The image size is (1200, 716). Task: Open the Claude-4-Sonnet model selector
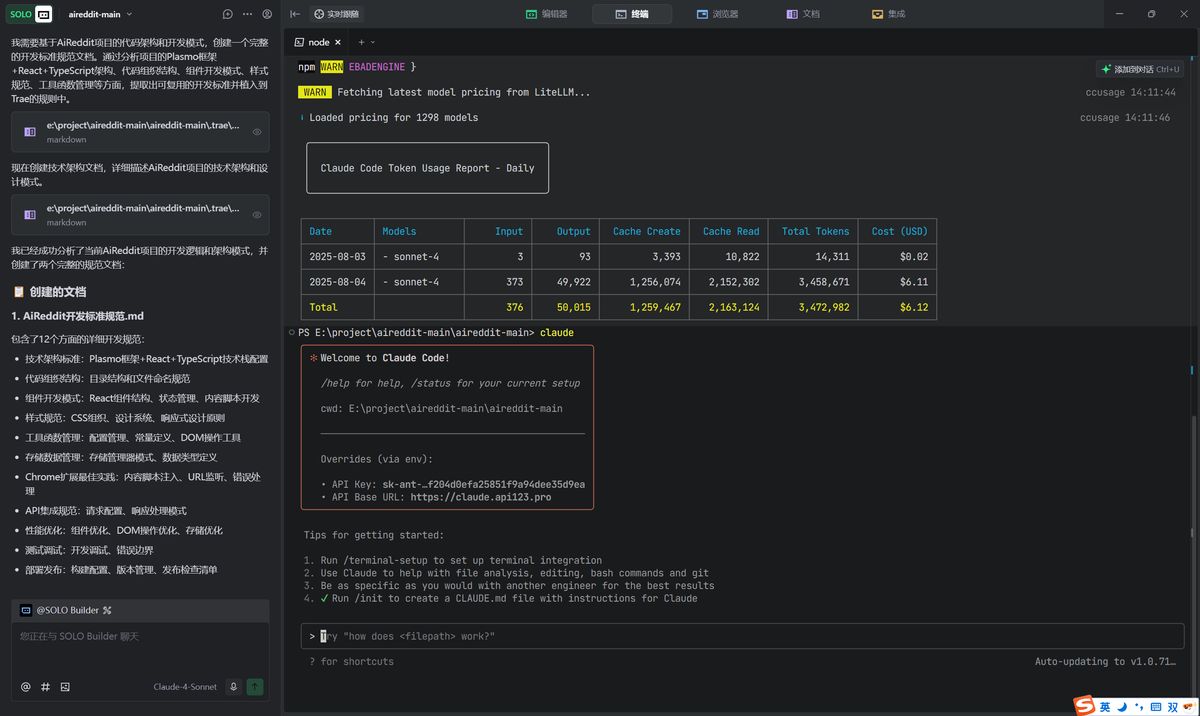point(185,687)
